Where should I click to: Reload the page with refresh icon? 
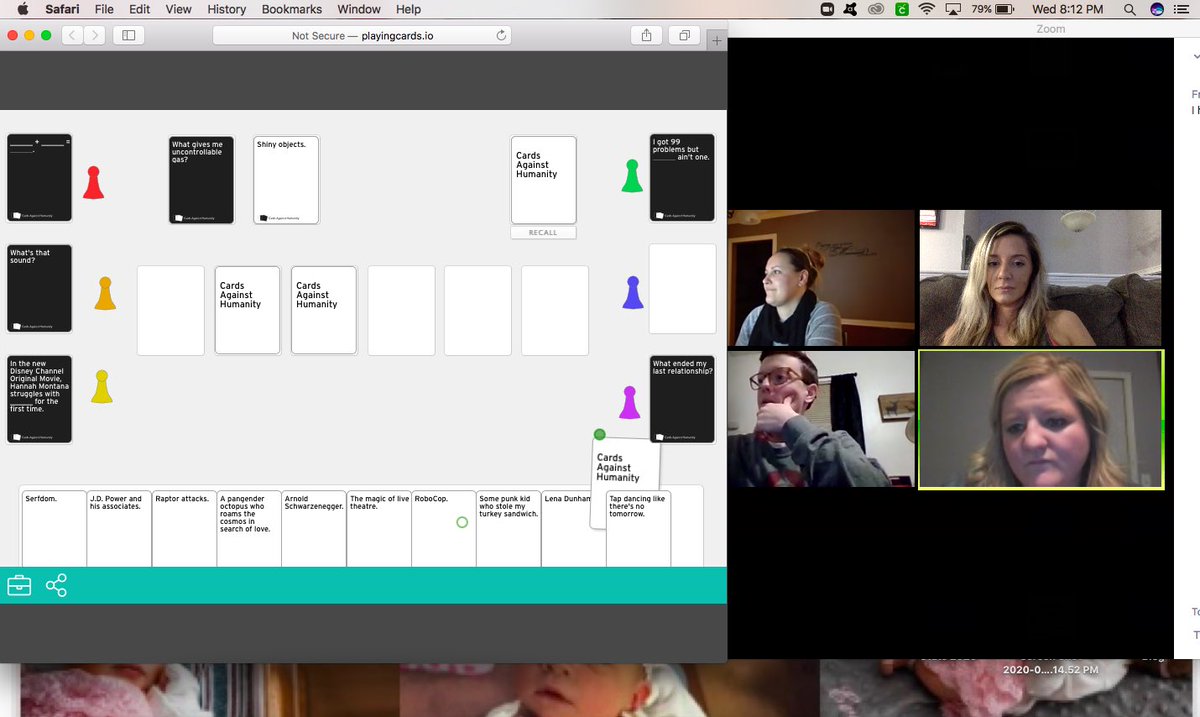(x=501, y=35)
